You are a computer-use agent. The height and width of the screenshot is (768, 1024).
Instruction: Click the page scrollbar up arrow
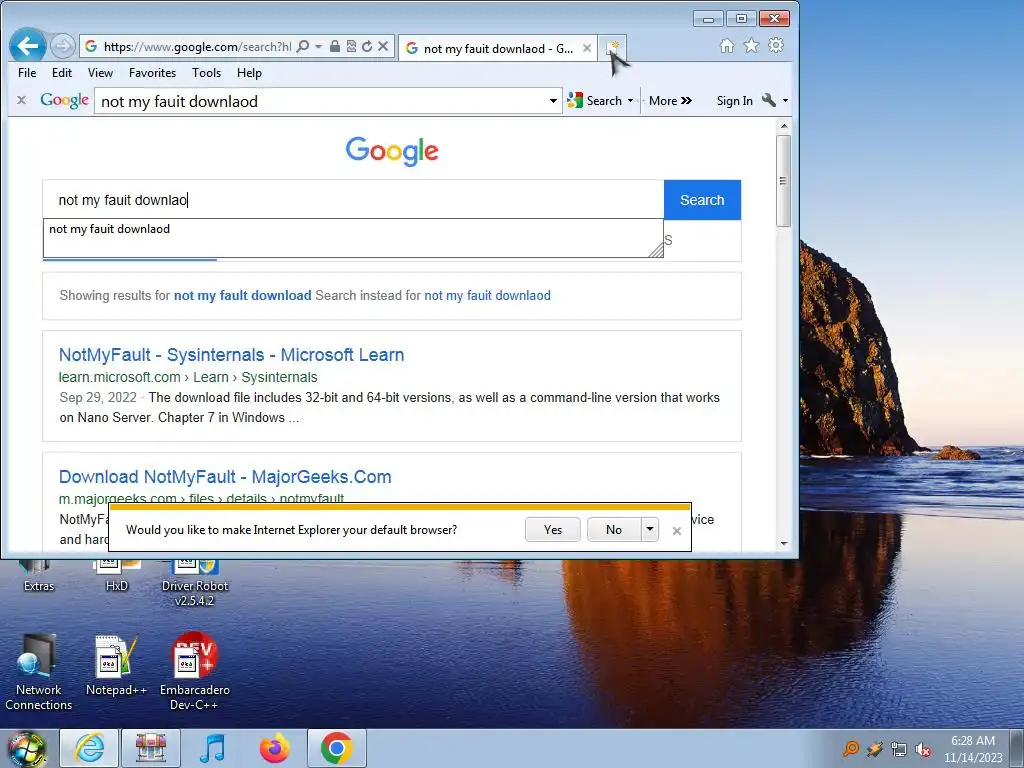click(784, 125)
